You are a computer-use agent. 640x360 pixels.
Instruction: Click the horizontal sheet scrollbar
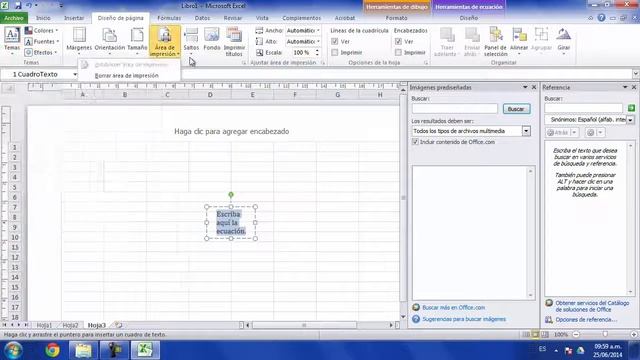(304, 325)
